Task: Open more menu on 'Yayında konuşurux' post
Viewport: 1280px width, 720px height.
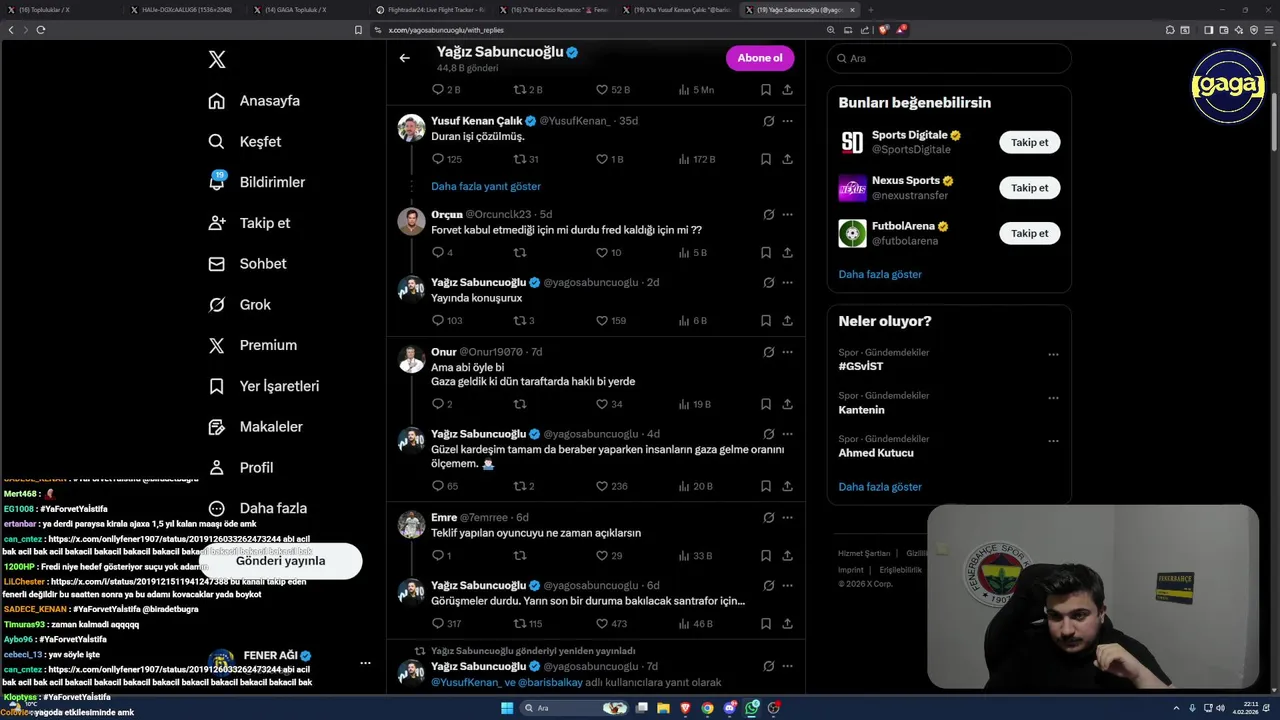Action: point(788,283)
